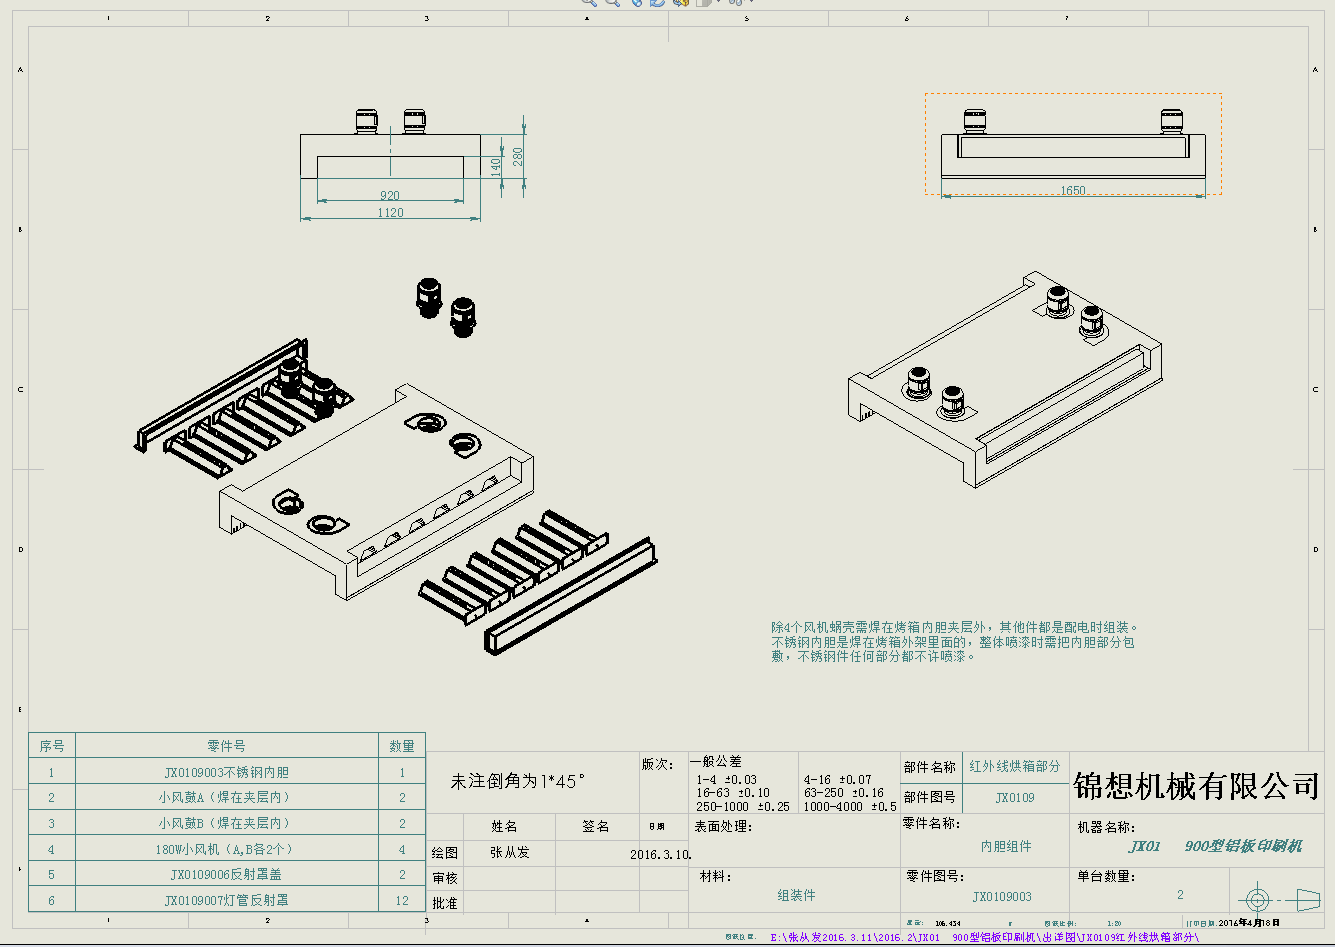The width and height of the screenshot is (1335, 947).
Task: Select the dashed-border side view with 1650 dimension
Action: point(1073,144)
